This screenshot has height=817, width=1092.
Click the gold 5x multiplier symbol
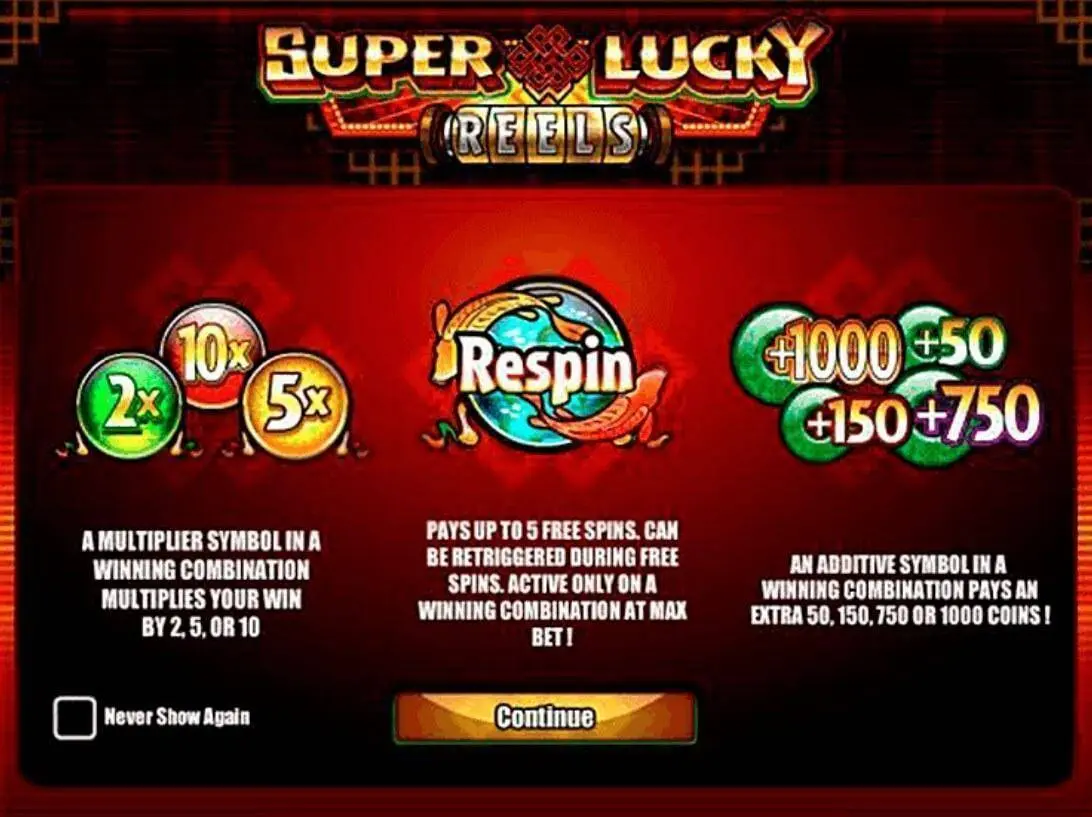[x=295, y=405]
